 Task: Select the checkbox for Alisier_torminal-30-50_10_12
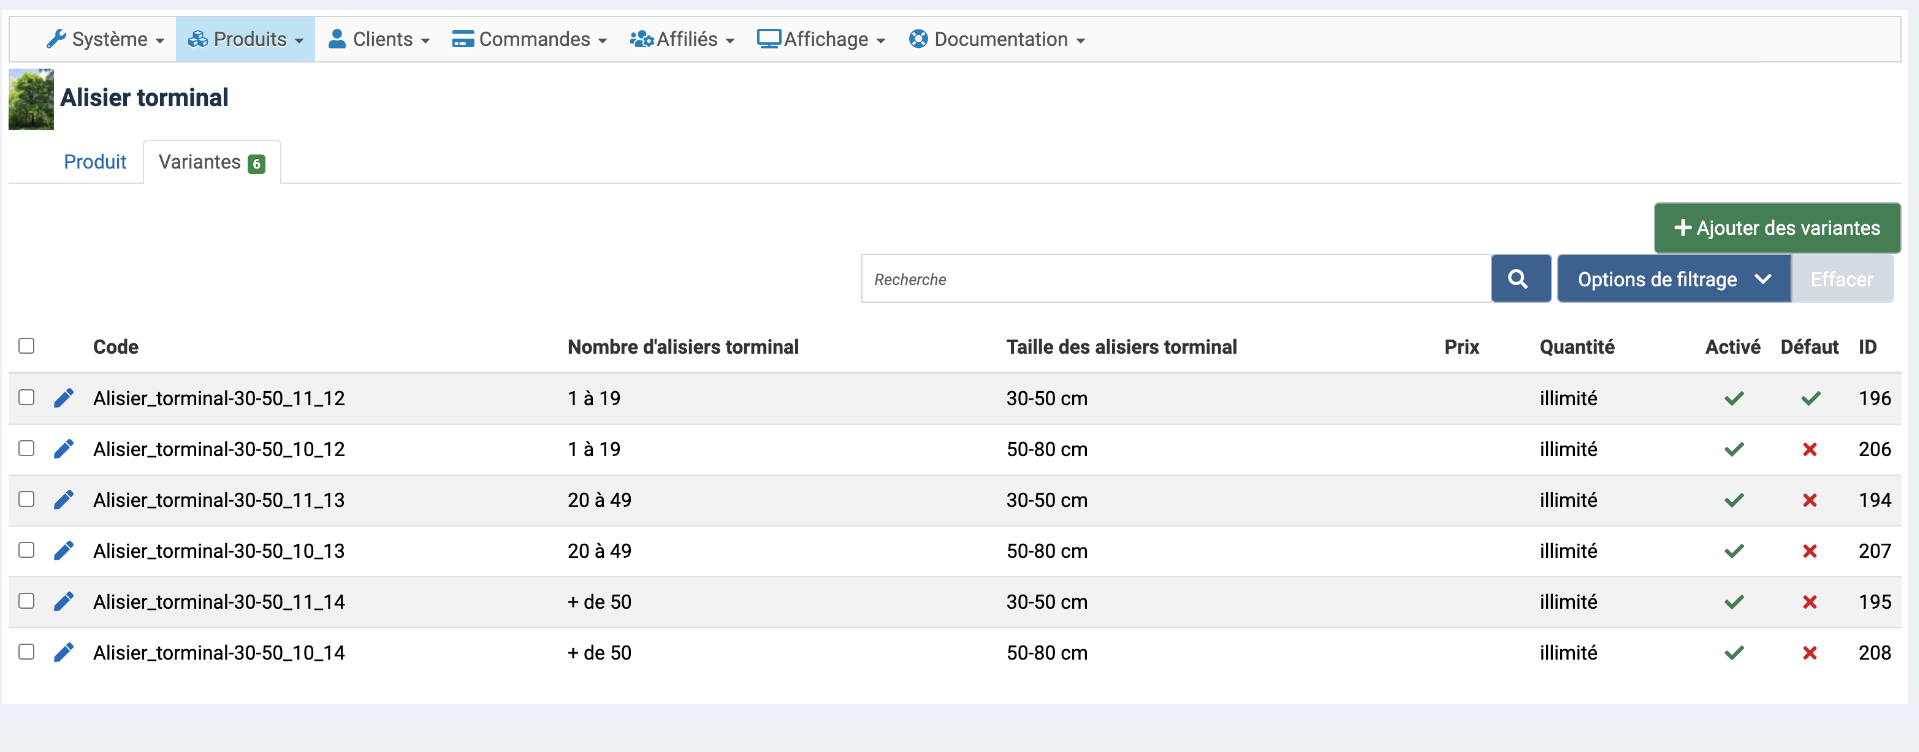pos(27,449)
